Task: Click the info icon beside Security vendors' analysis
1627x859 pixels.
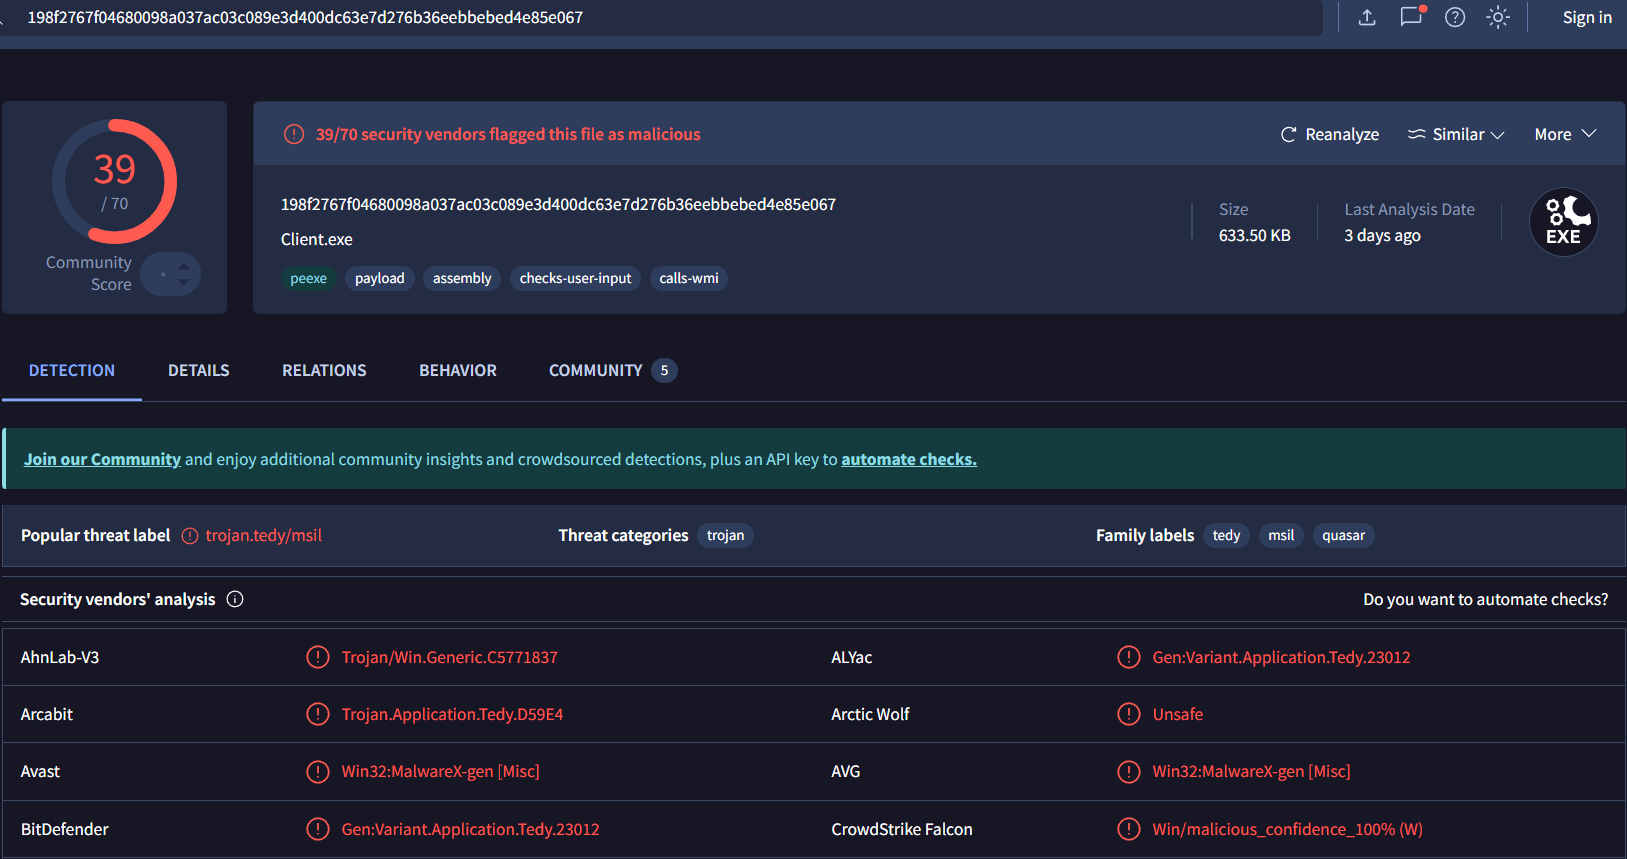Action: (x=235, y=599)
